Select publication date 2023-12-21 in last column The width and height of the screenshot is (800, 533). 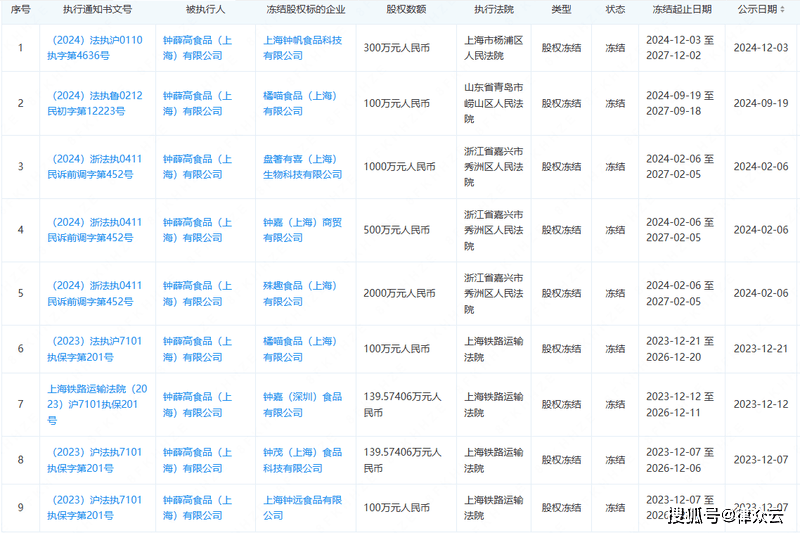coord(761,349)
